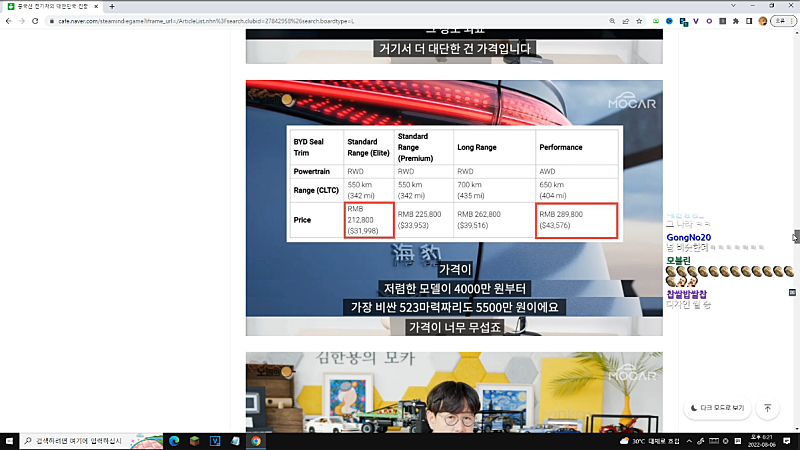The height and width of the screenshot is (450, 800).
Task: Jump to top of page arrow button
Action: point(767,408)
